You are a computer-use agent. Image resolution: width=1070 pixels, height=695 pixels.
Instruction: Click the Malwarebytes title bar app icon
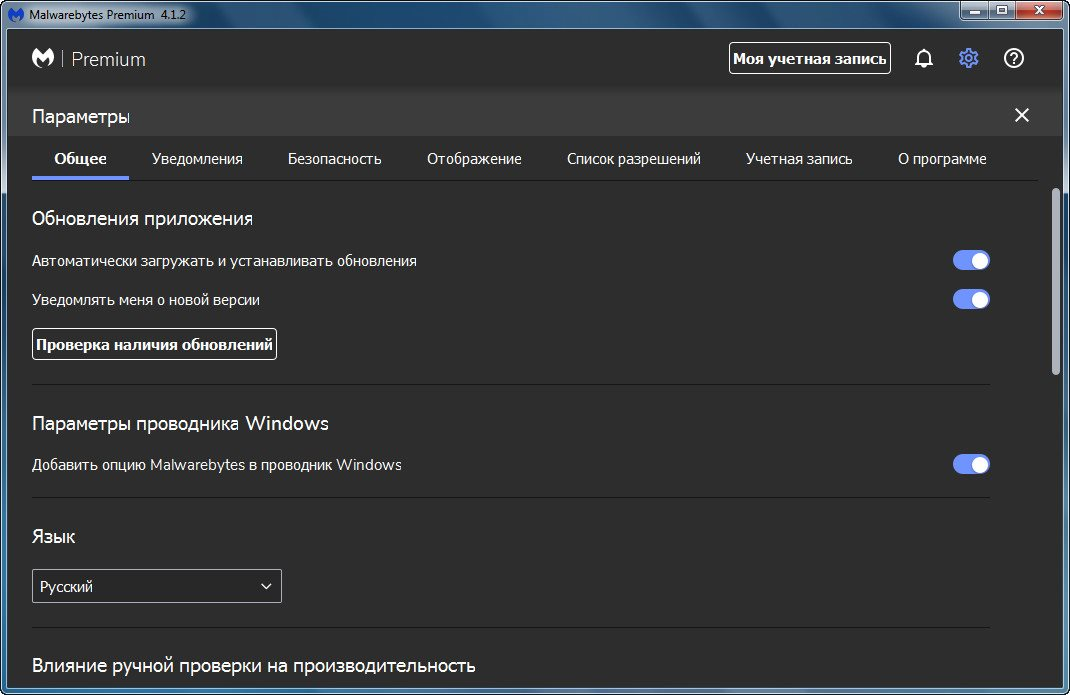(15, 14)
